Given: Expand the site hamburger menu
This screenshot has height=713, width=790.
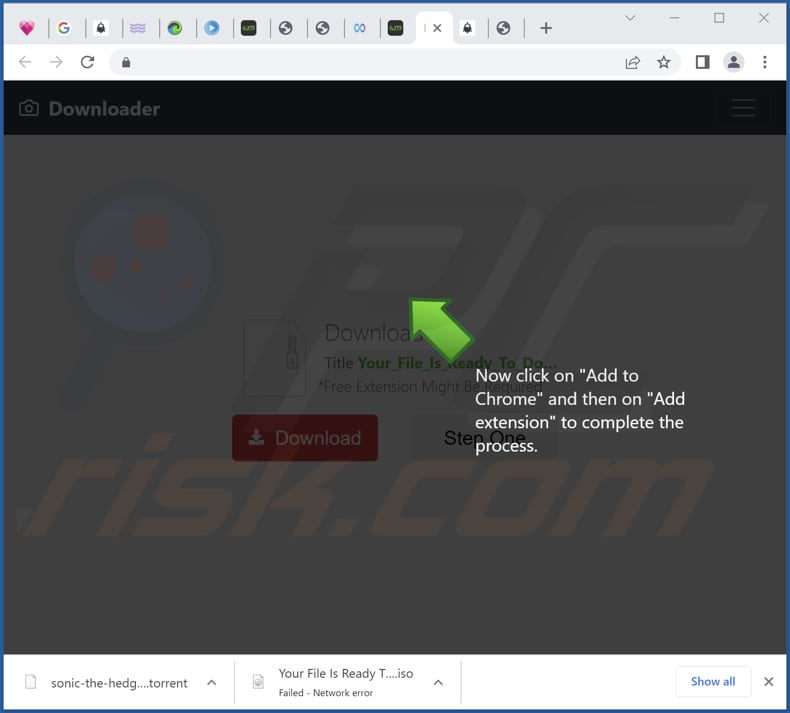Looking at the screenshot, I should tap(743, 108).
